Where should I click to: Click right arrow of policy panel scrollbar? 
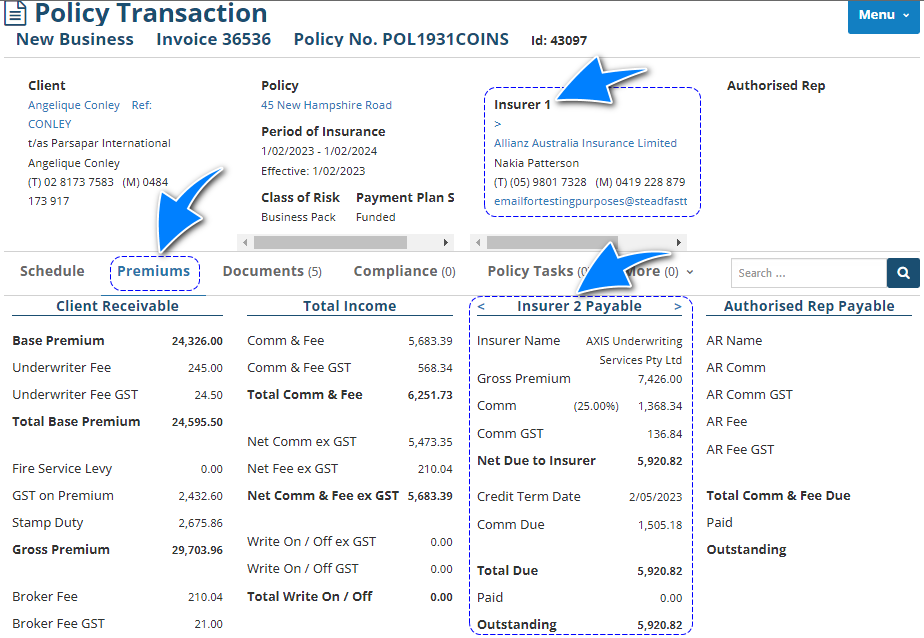pyautogui.click(x=446, y=242)
